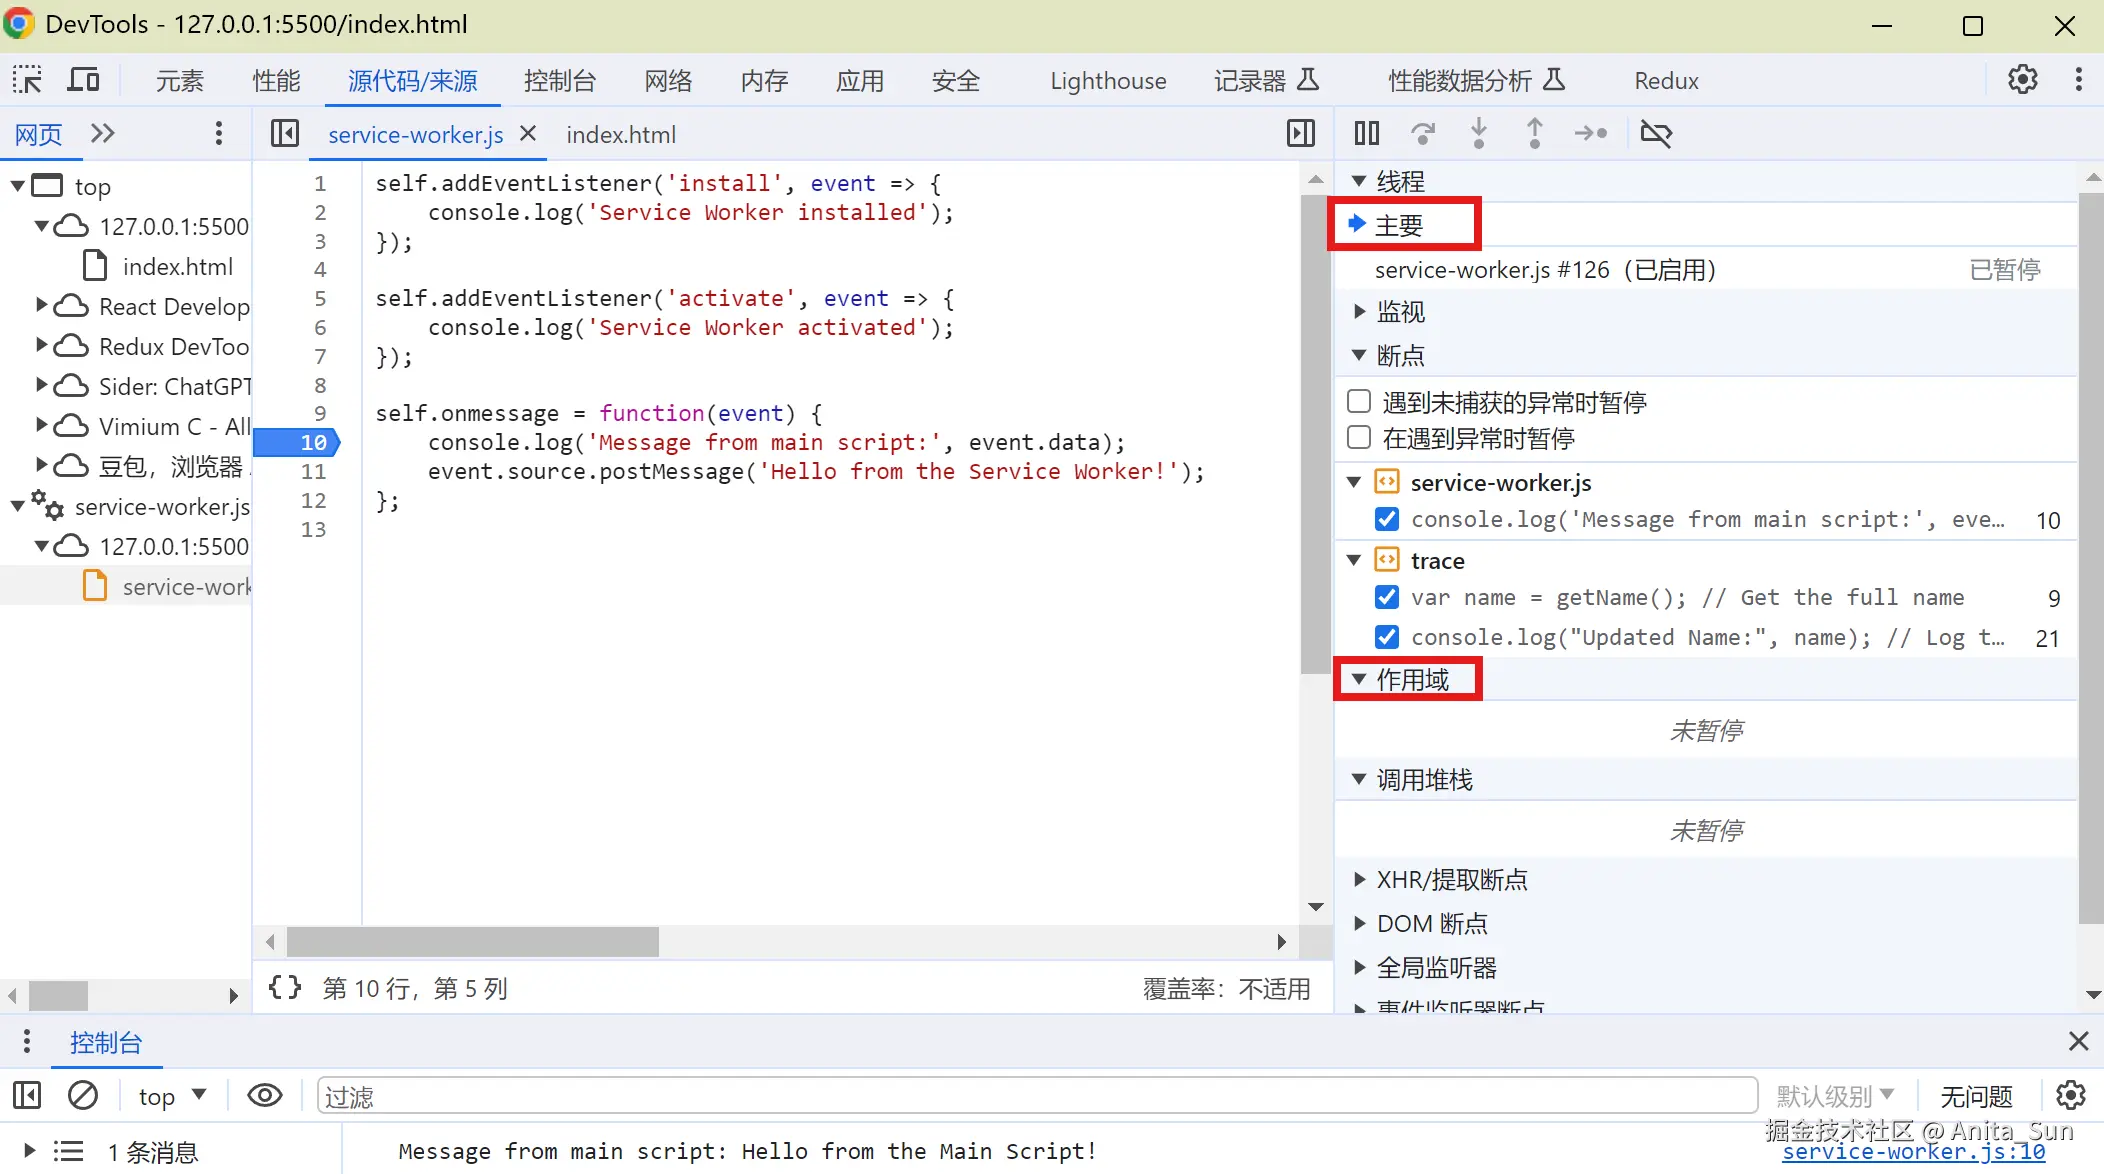Close the service-worker.js editor tab
Screen dimensions: 2104x1174
click(529, 133)
